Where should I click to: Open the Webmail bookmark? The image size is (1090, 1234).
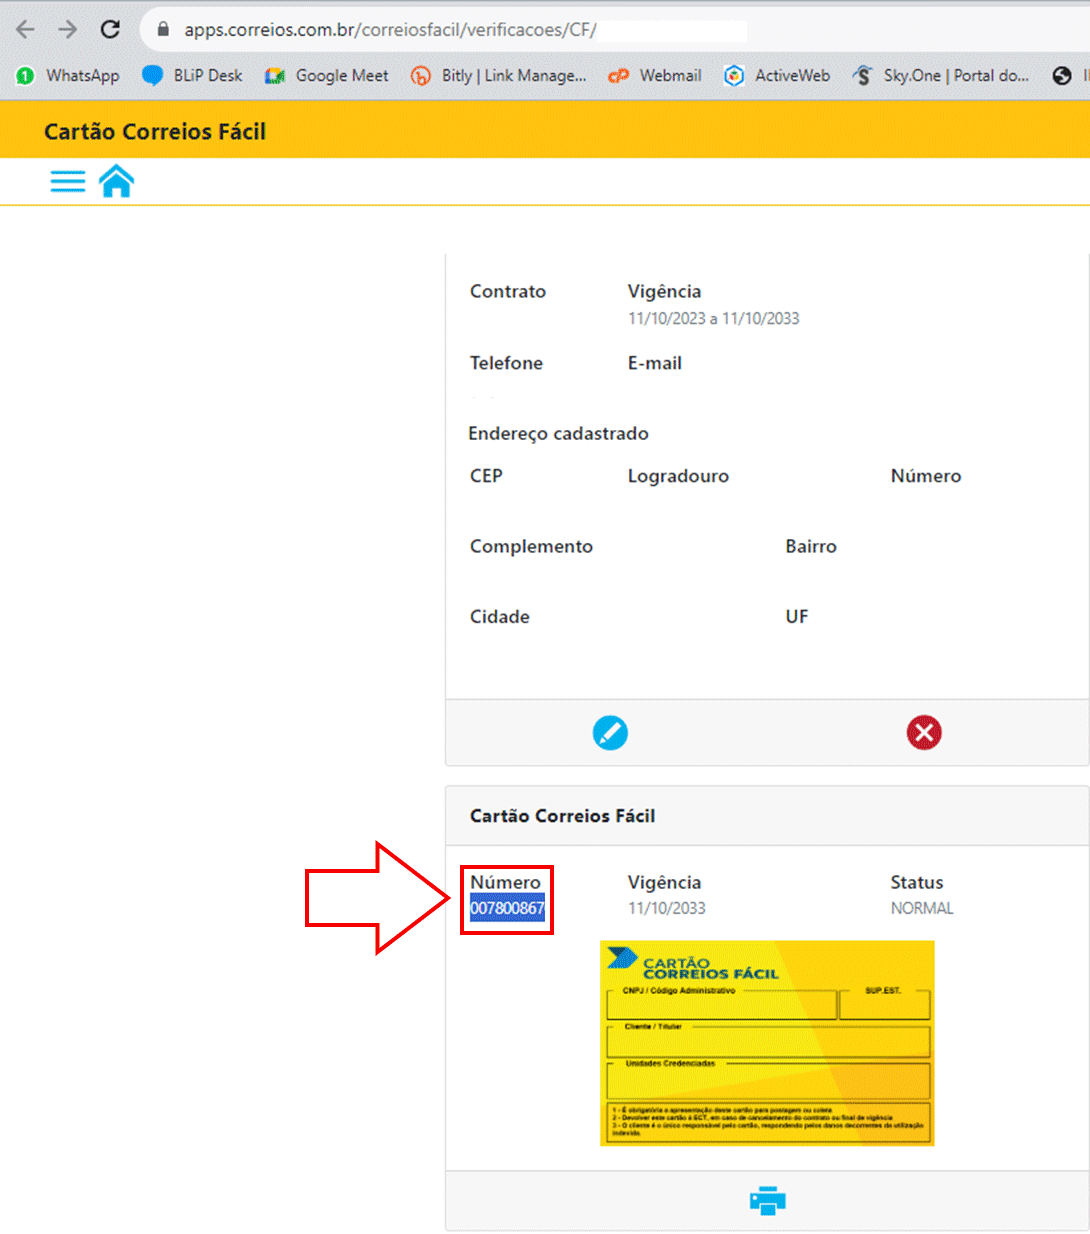click(x=655, y=75)
